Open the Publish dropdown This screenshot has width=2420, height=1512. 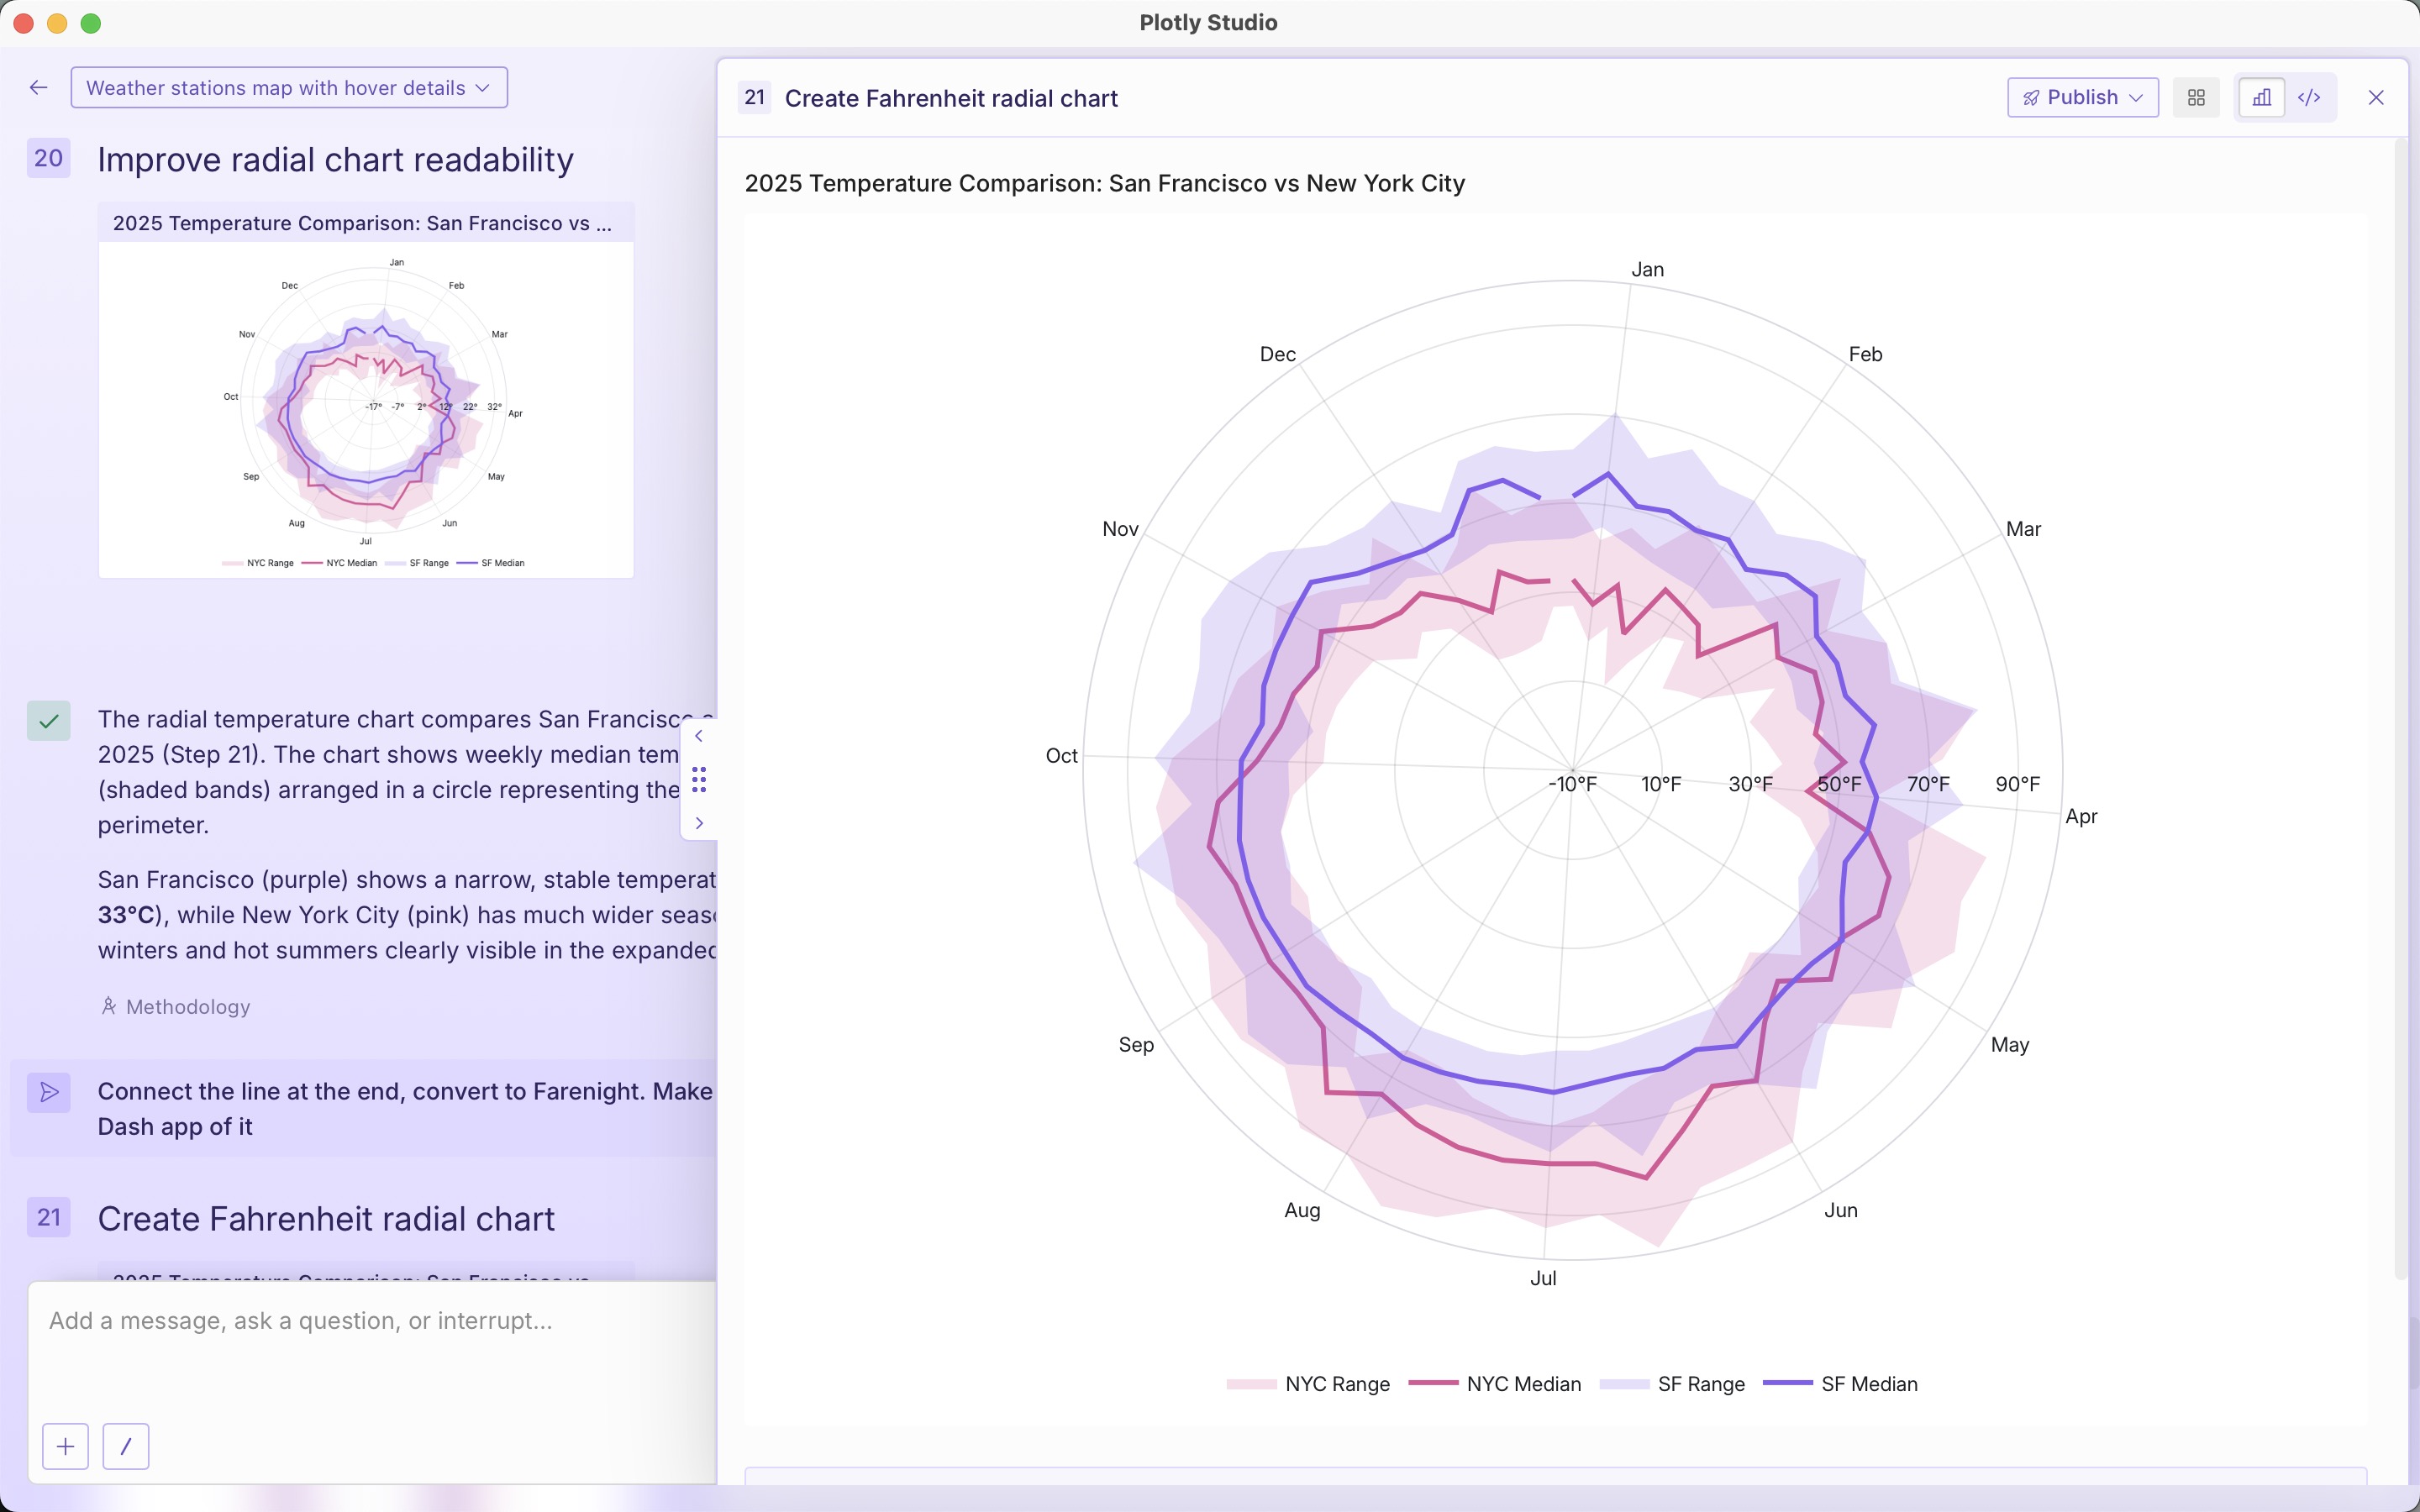(2082, 97)
